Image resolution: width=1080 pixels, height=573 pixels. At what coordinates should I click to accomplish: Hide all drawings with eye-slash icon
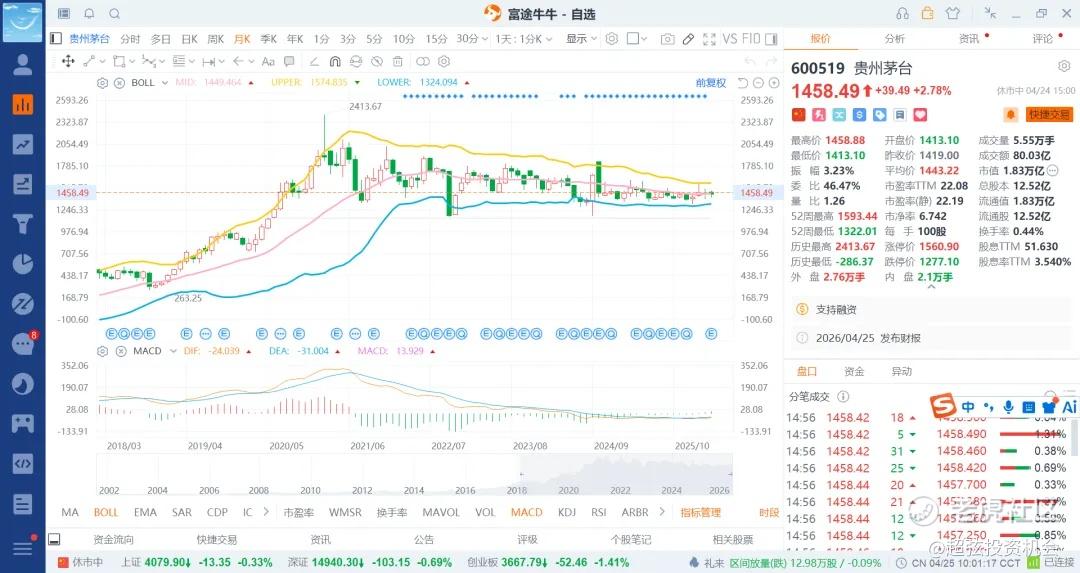click(x=377, y=61)
